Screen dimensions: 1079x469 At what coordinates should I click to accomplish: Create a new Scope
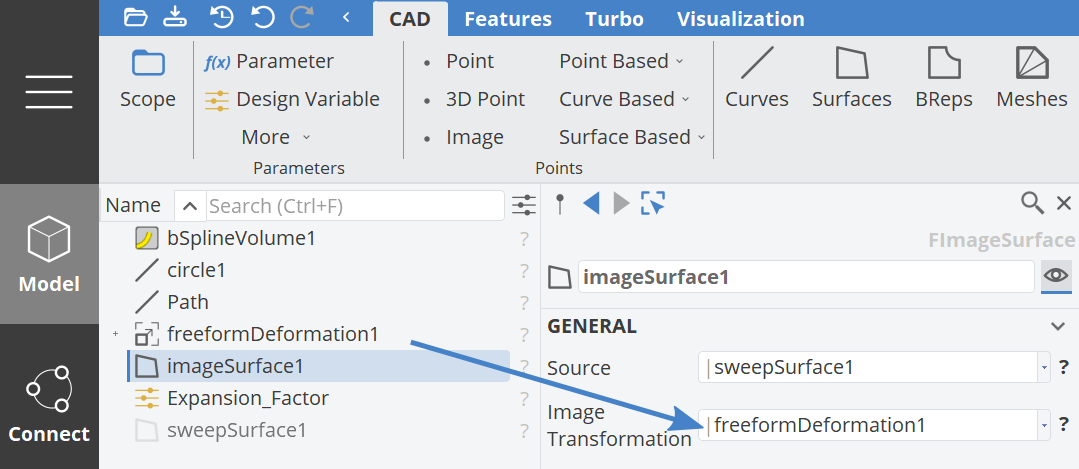pos(148,80)
